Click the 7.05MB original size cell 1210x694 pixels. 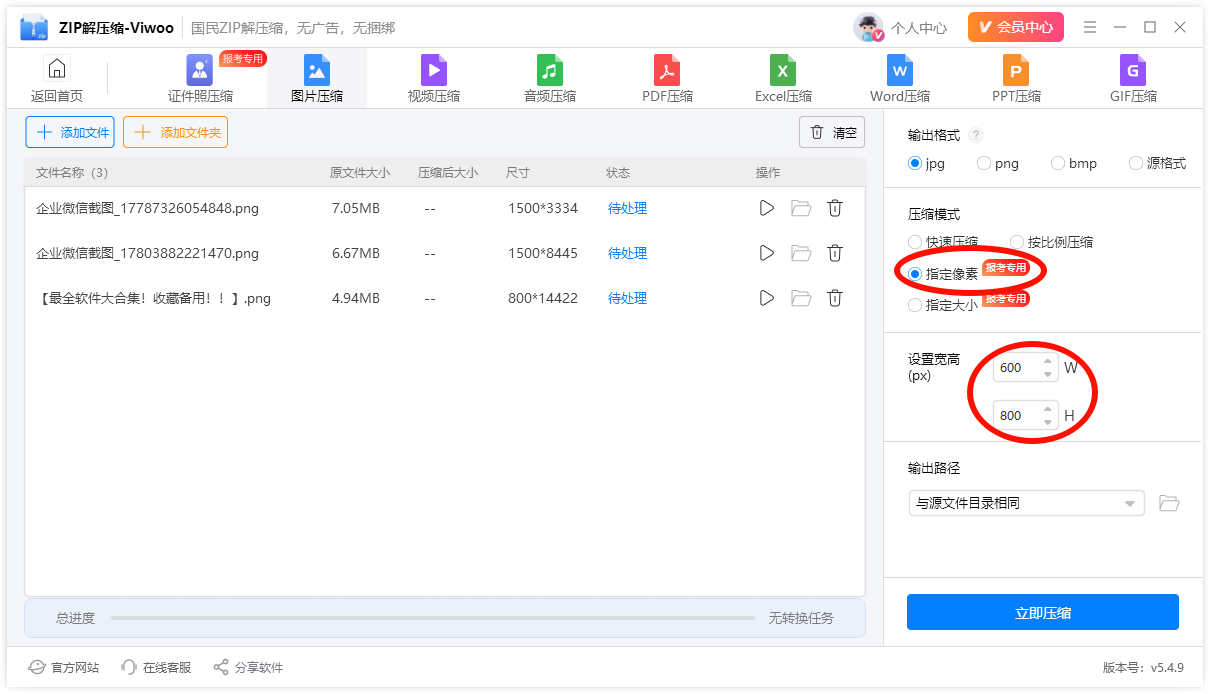[x=356, y=208]
